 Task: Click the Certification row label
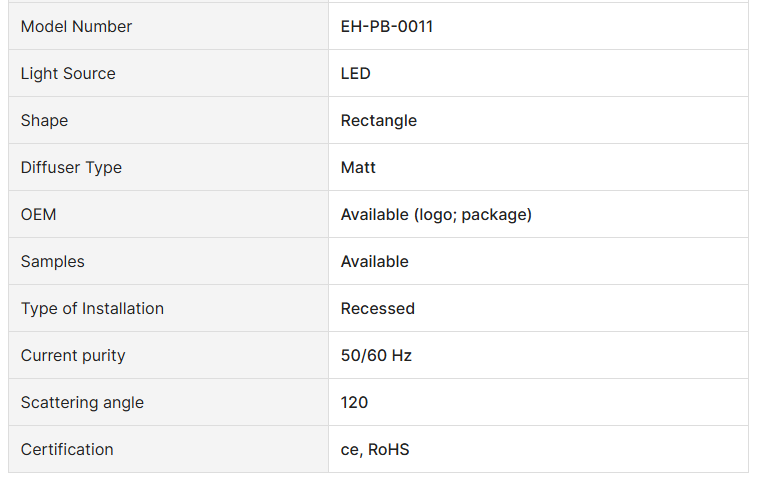pyautogui.click(x=67, y=450)
